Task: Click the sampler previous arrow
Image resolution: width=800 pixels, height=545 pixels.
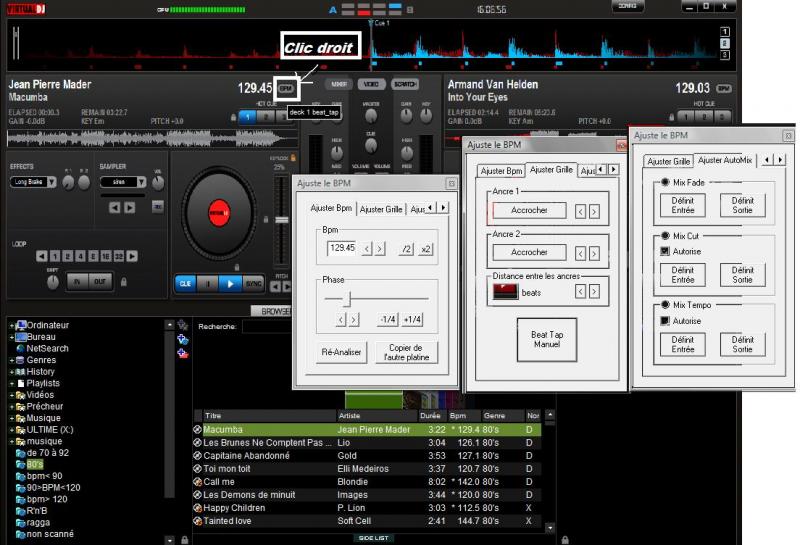Action: pyautogui.click(x=115, y=207)
